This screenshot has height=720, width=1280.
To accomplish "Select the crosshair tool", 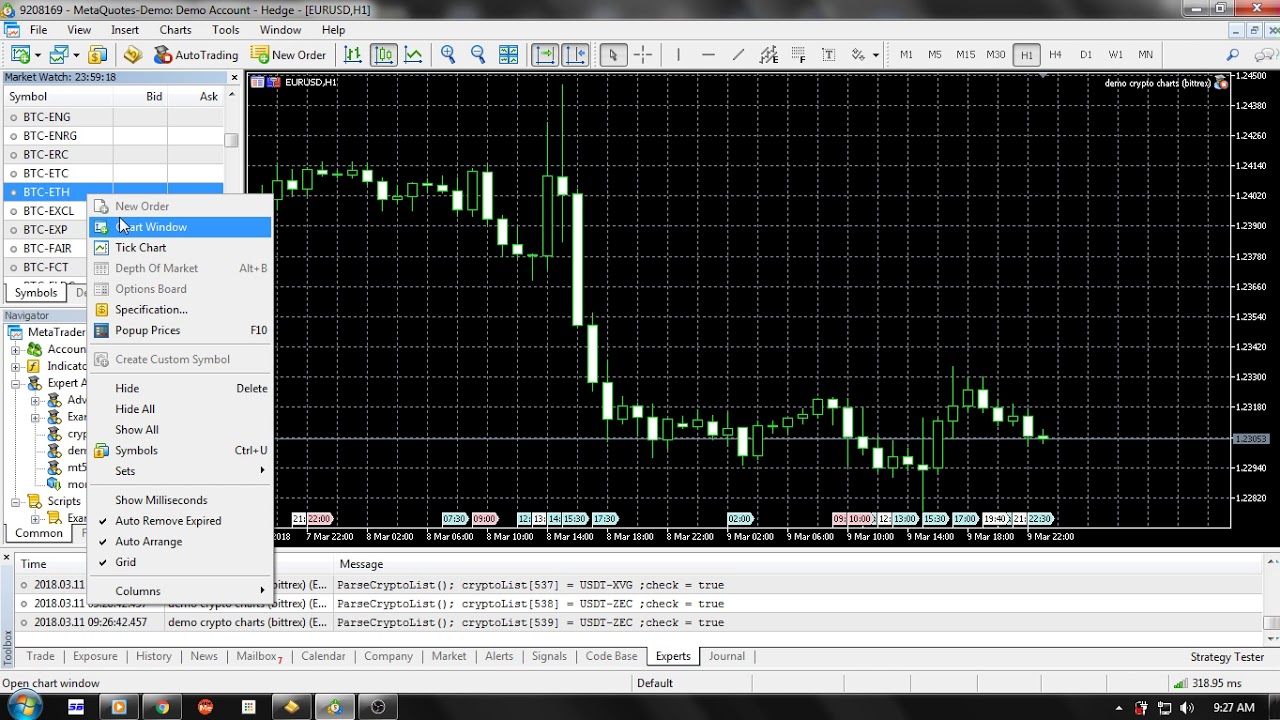I will pos(643,55).
